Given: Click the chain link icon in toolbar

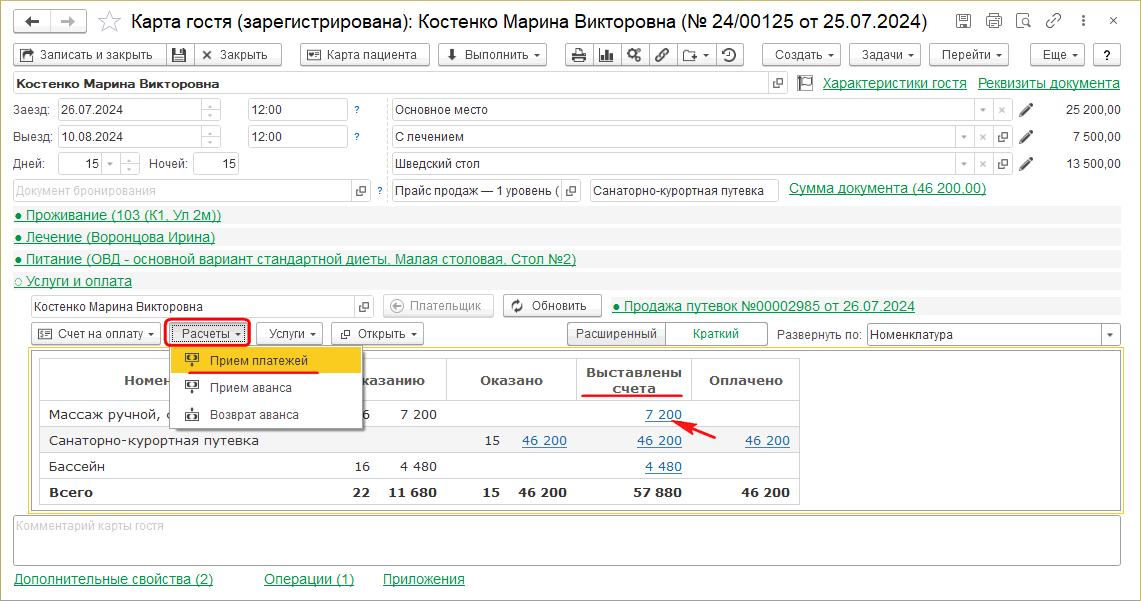Looking at the screenshot, I should [x=661, y=55].
